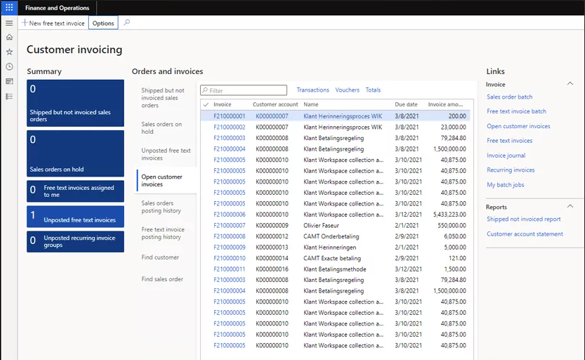Open invoice F210000007 link
The image size is (585, 360).
click(x=229, y=225)
